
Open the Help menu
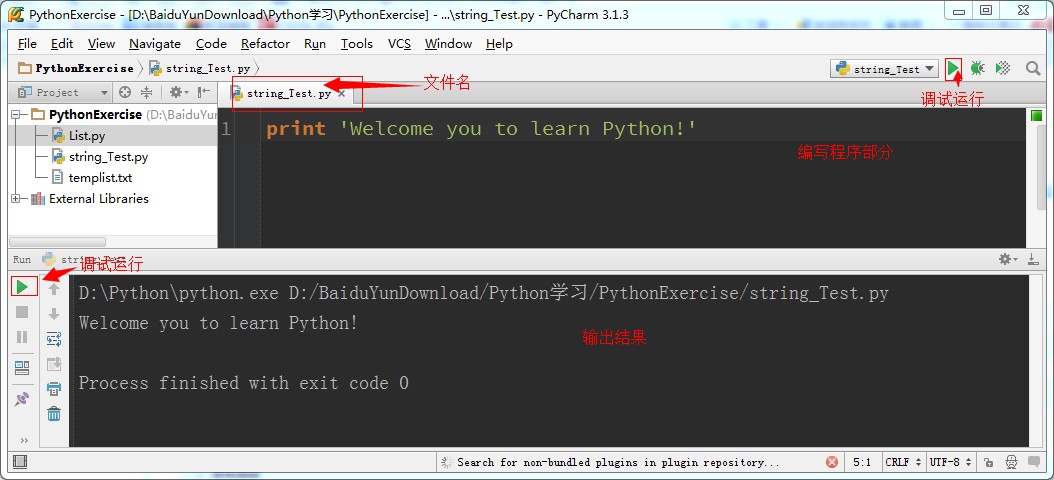pyautogui.click(x=499, y=44)
